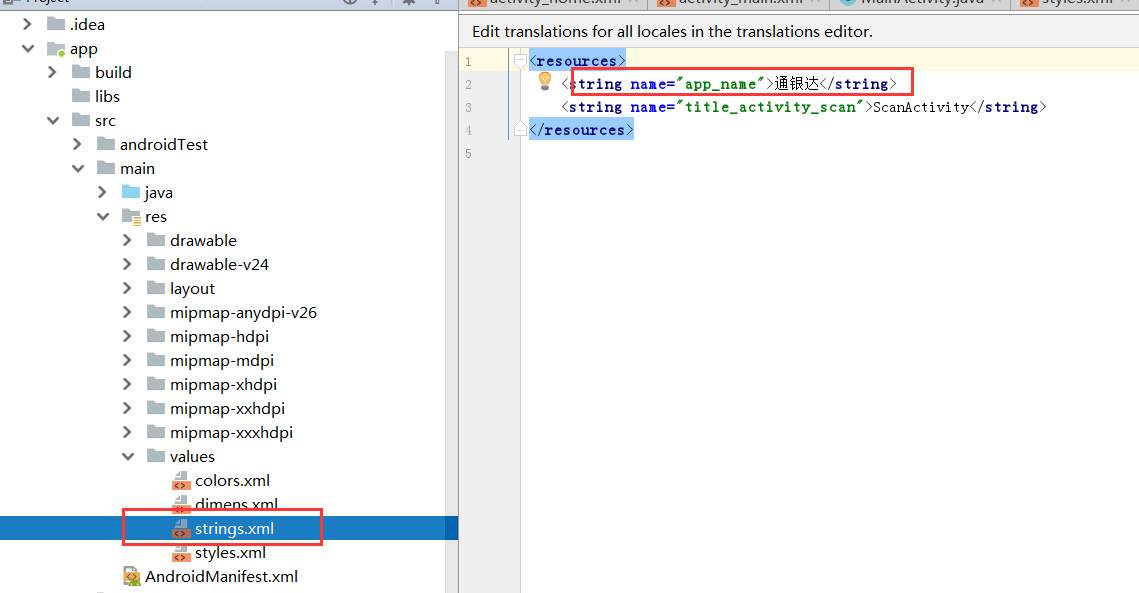
Task: Click the build folder icon
Action: 81,72
